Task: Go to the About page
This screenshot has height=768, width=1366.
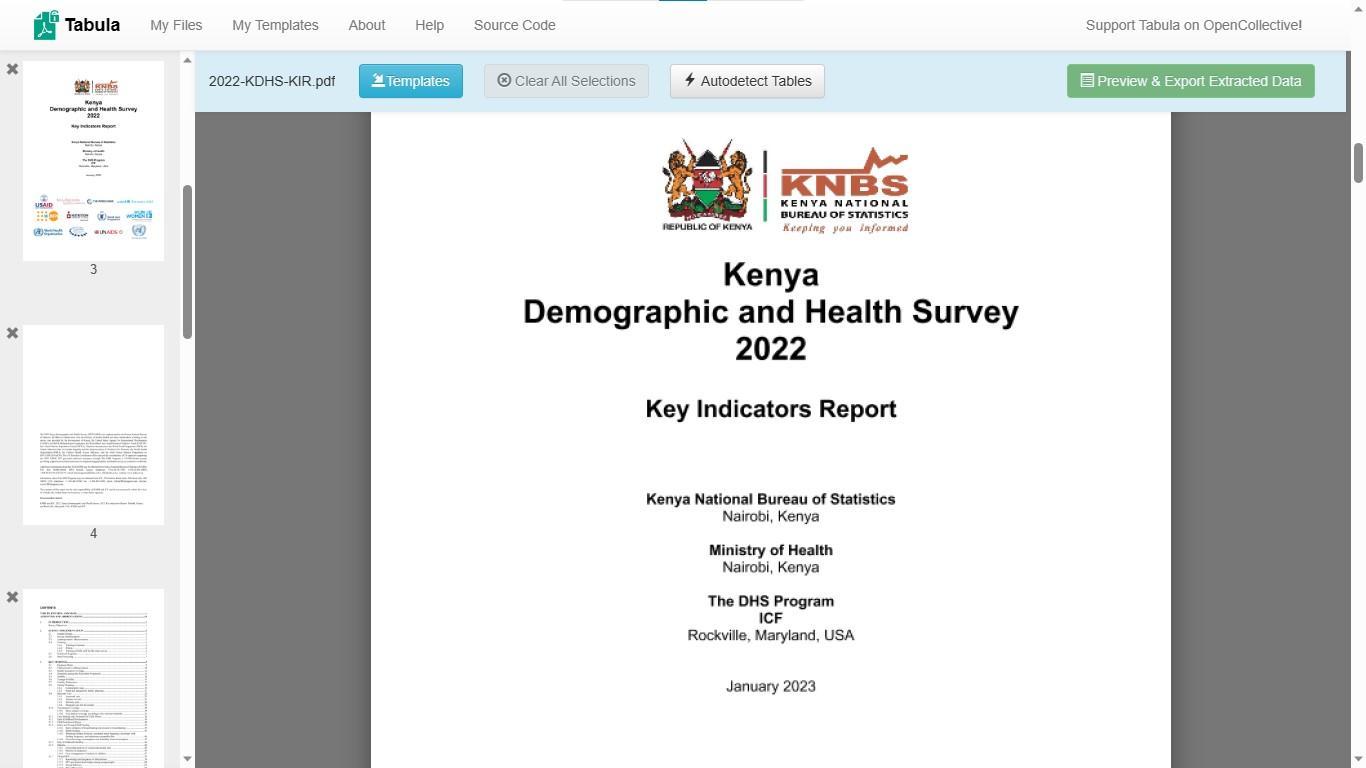Action: click(x=367, y=25)
